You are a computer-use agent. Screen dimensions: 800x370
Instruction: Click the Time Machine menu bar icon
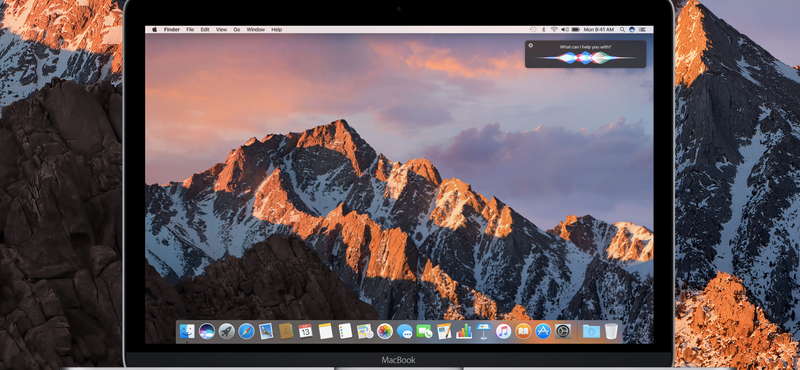[533, 30]
